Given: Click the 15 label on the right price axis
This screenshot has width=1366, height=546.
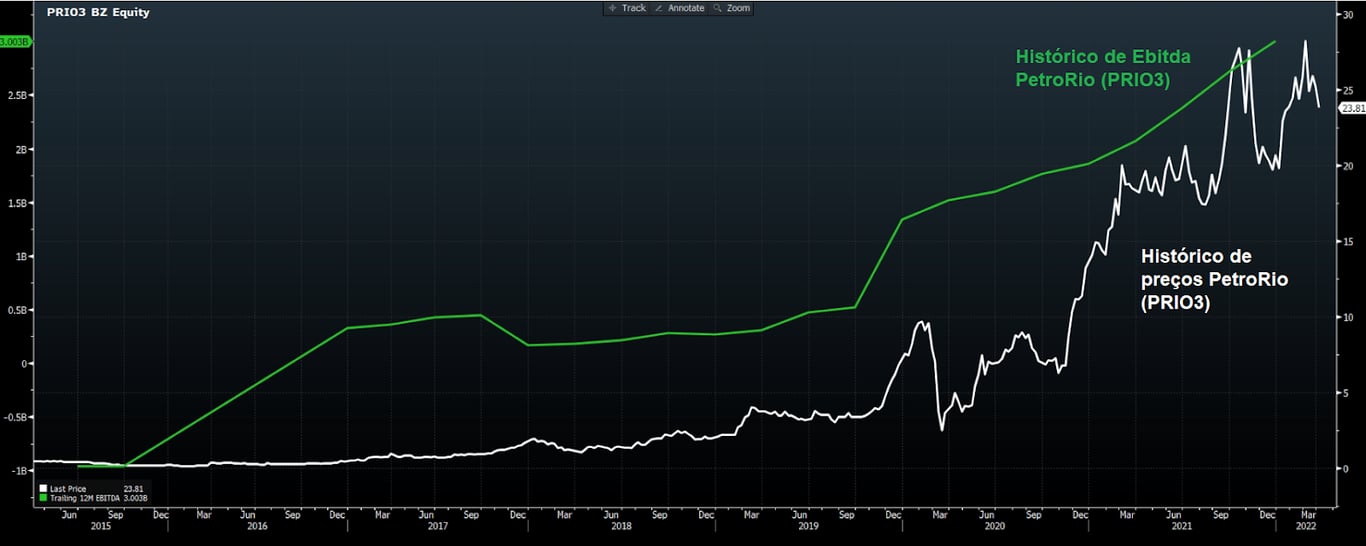Looking at the screenshot, I should click(x=1348, y=241).
